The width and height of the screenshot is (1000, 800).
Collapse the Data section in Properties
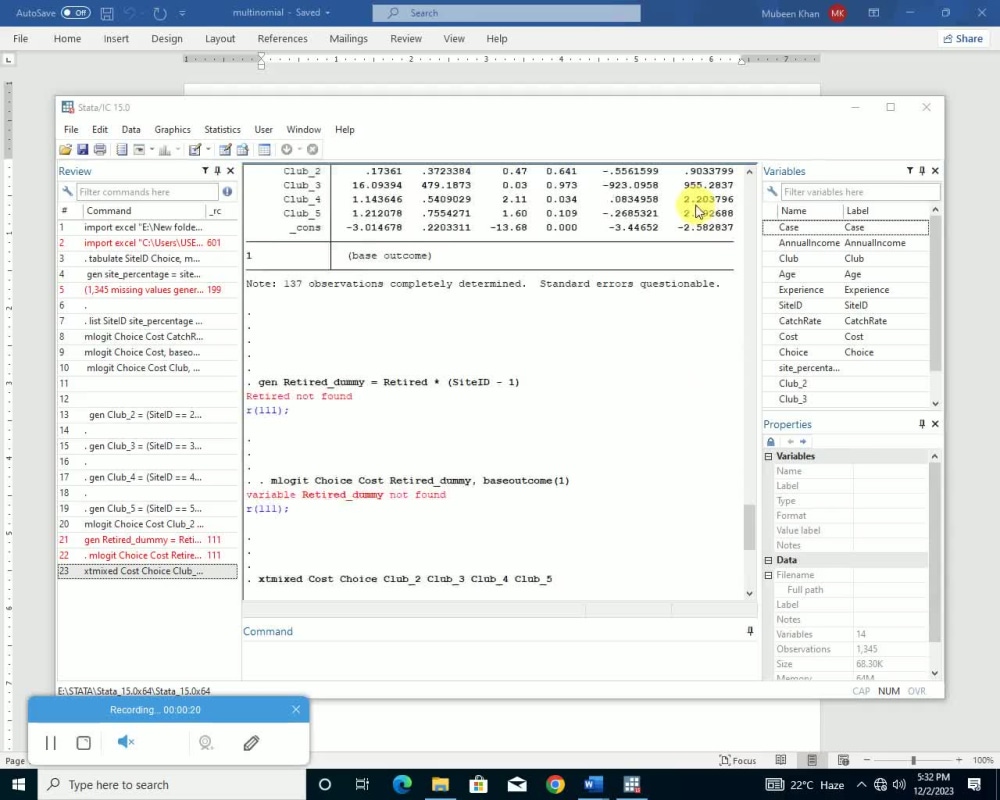coord(768,560)
